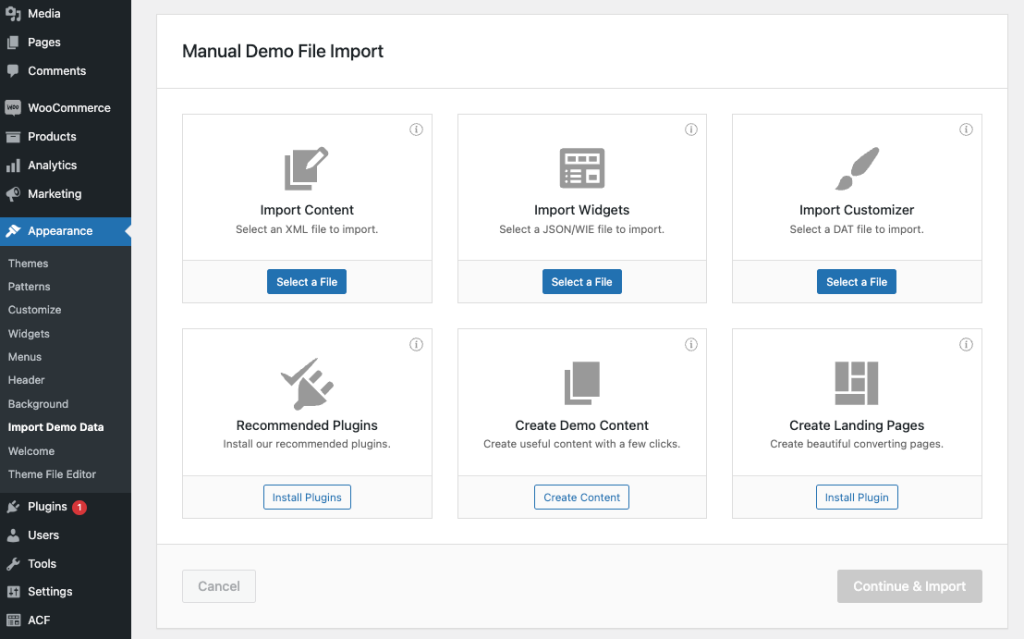Click the Create Landing Pages layout icon
This screenshot has width=1024, height=639.
point(856,381)
